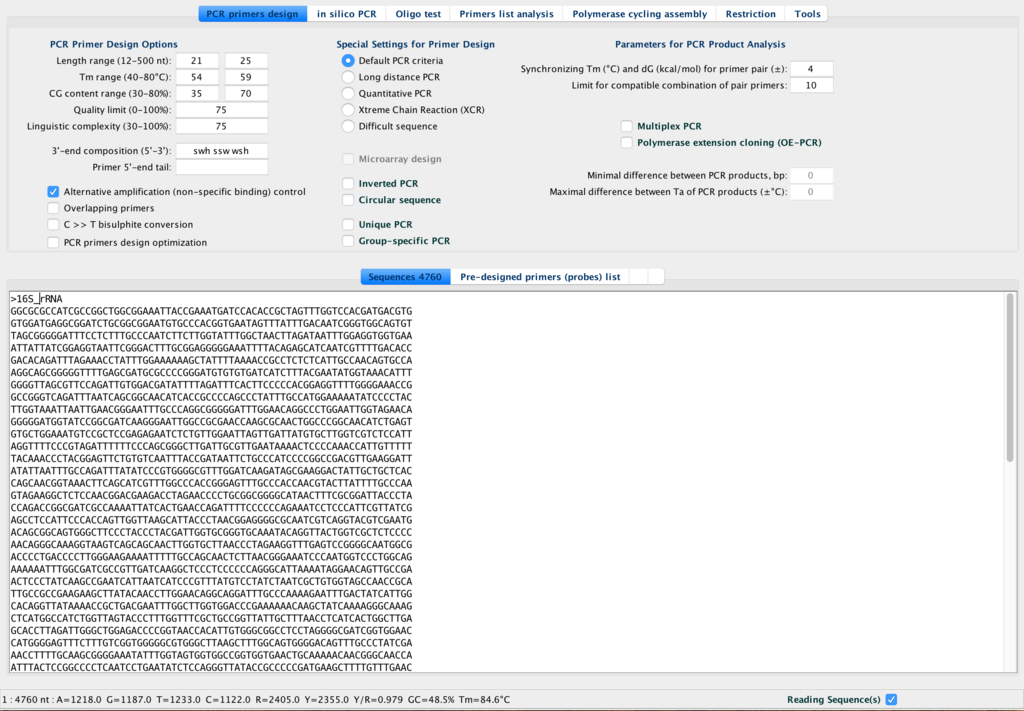Choose Xtreme Chain Reaction (XCR) option
Viewport: 1024px width, 711px height.
click(348, 110)
